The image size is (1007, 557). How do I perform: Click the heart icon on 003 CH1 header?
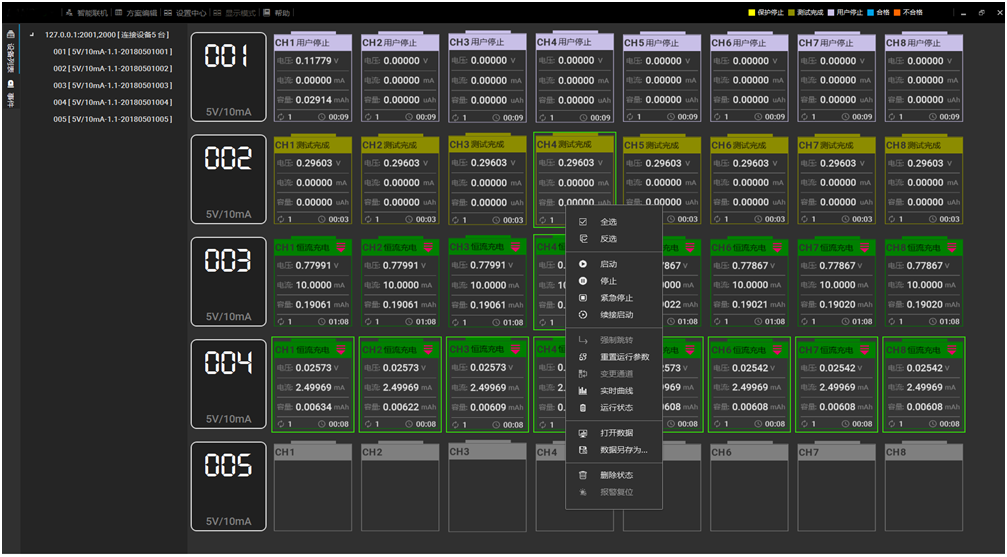coord(342,247)
